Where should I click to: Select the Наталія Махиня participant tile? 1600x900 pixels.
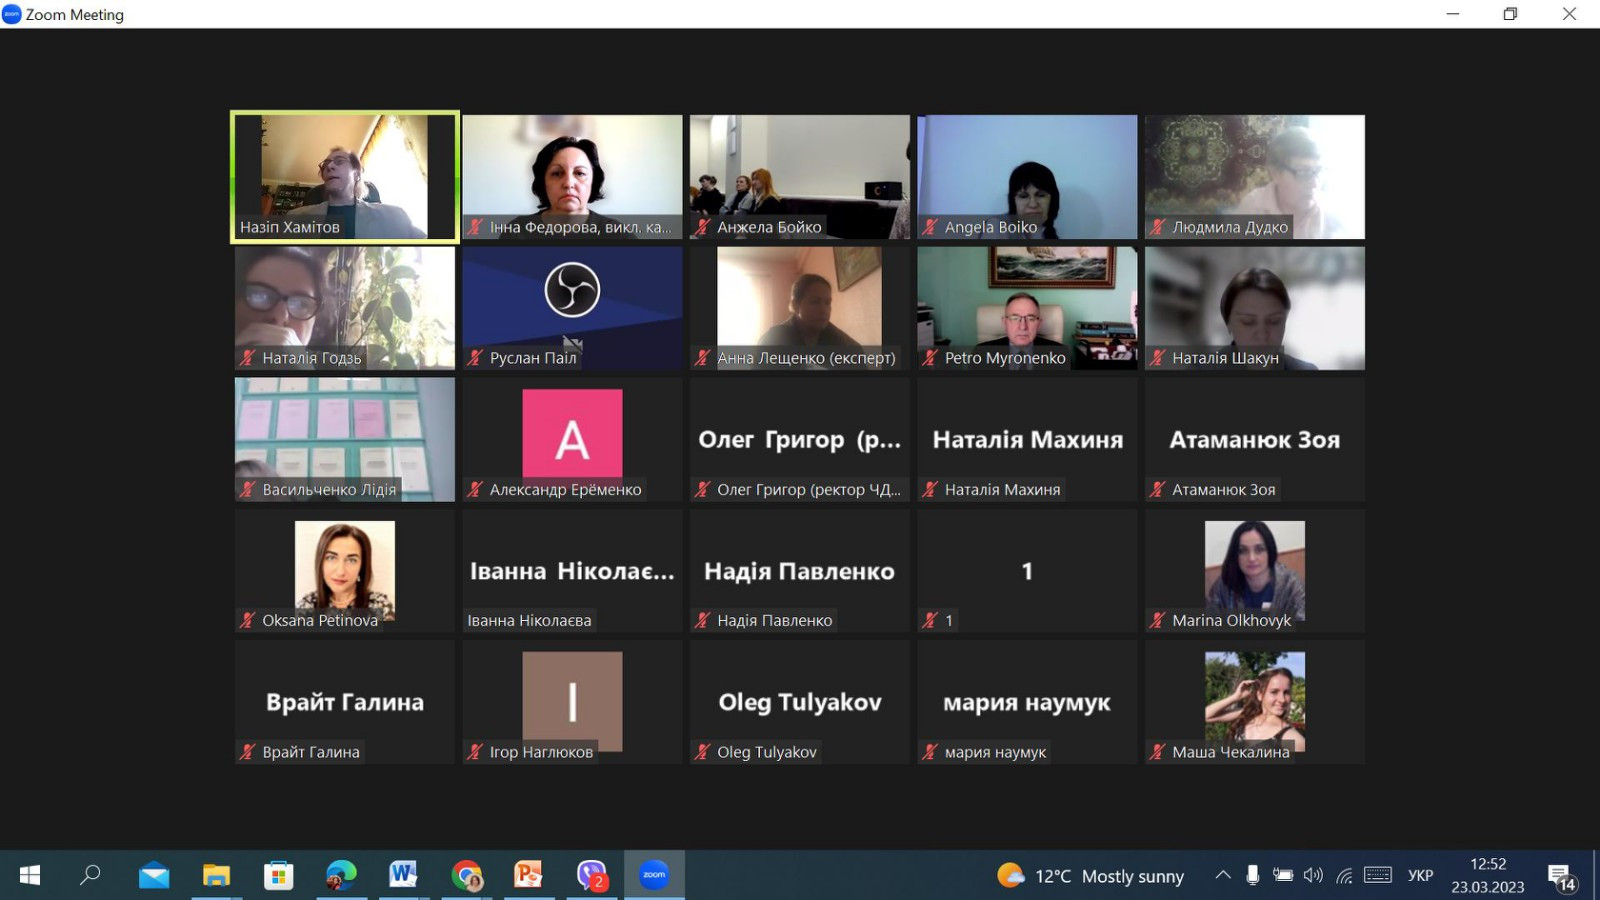pos(1027,439)
